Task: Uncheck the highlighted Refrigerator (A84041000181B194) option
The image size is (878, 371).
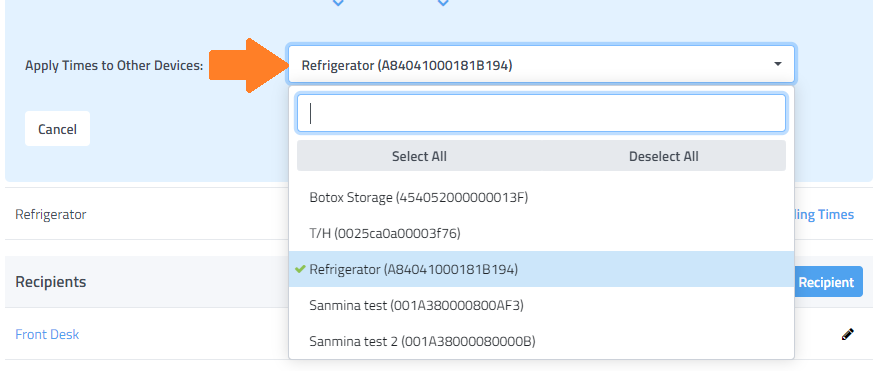Action: [x=541, y=269]
